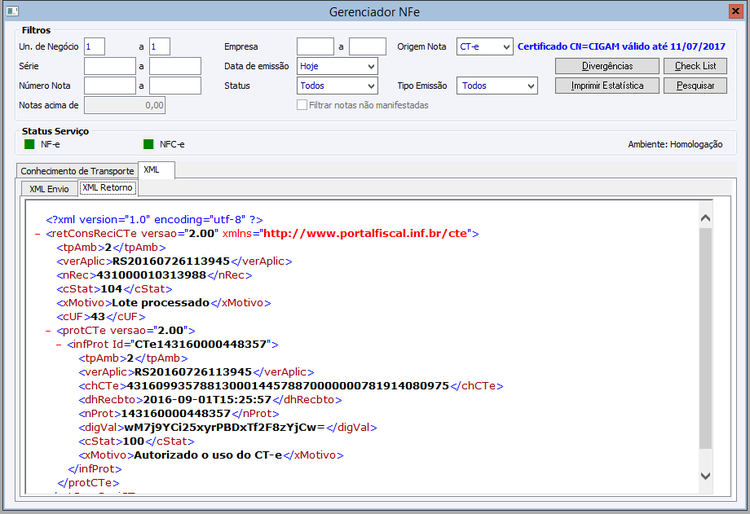The image size is (750, 514).
Task: Click the portalfiscal.inf.br/cte namespace URL
Action: 365,234
